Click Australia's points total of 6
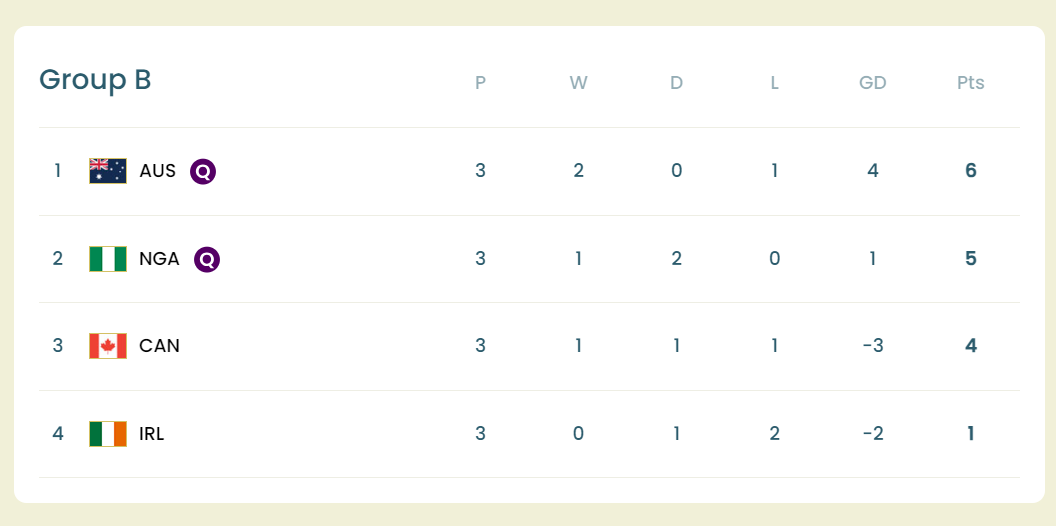Viewport: 1056px width, 526px height. pos(971,171)
